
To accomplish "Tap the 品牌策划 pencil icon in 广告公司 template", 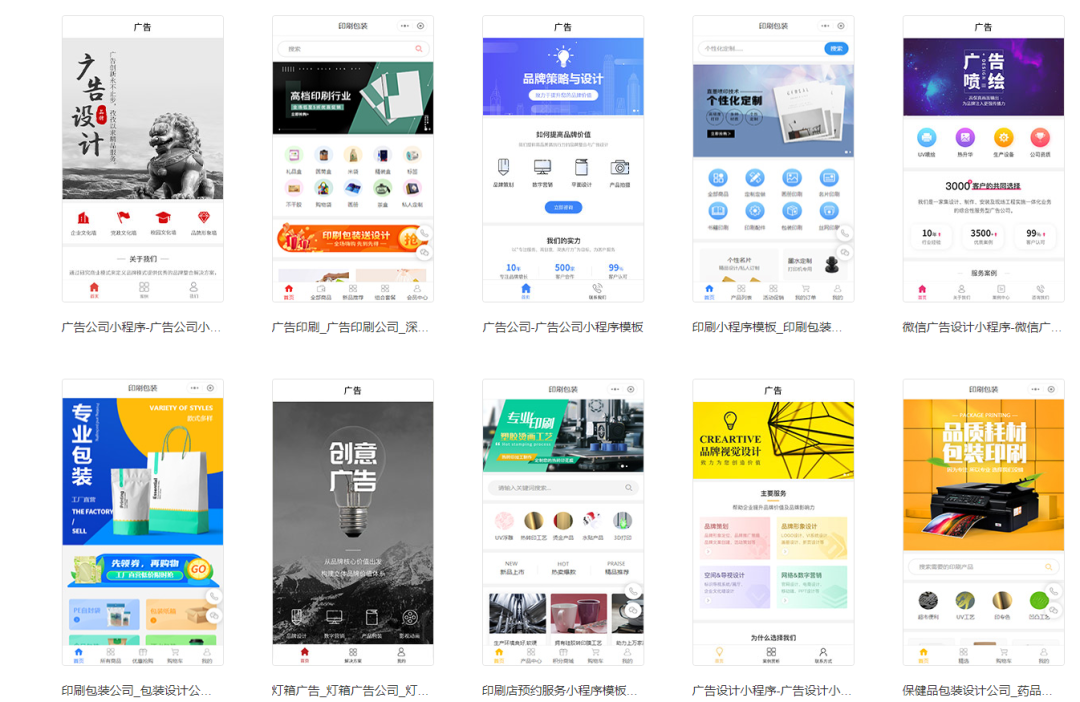I will point(504,168).
